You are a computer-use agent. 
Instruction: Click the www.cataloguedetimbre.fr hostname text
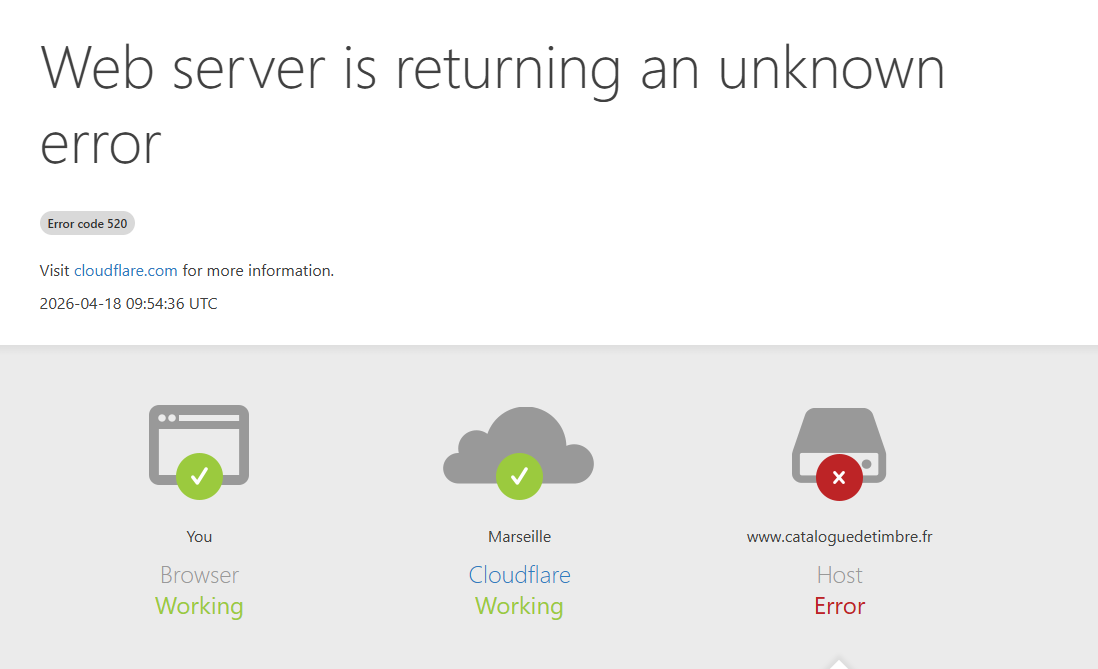[839, 537]
